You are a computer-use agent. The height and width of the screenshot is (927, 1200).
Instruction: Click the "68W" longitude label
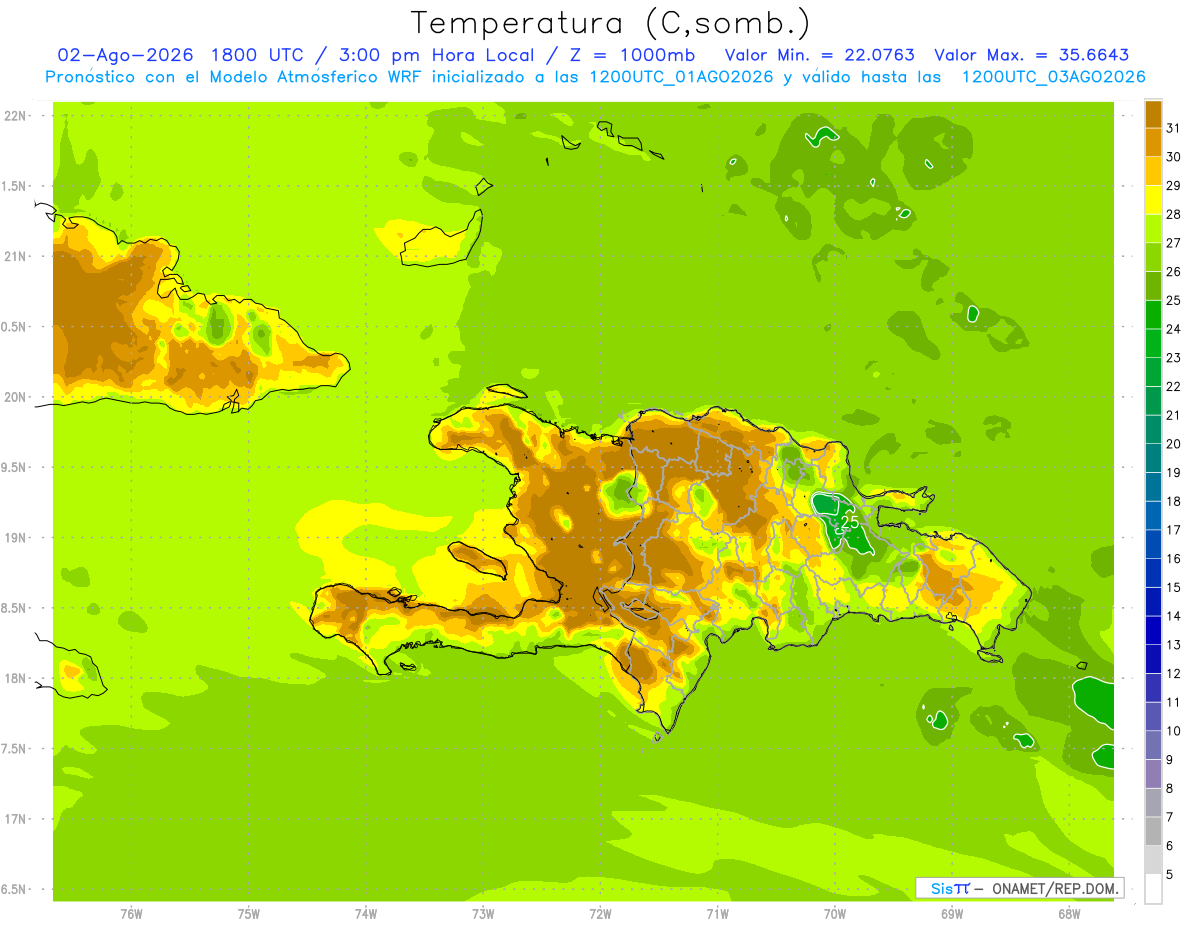point(1069,914)
